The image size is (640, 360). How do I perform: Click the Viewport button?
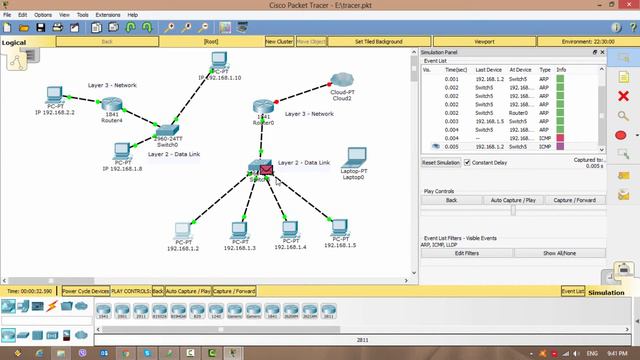tap(484, 41)
